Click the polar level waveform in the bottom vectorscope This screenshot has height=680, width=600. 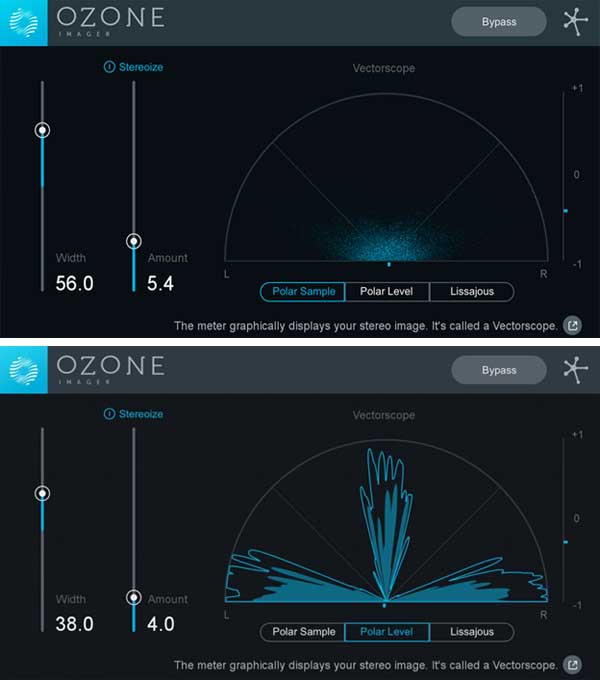pos(386,525)
